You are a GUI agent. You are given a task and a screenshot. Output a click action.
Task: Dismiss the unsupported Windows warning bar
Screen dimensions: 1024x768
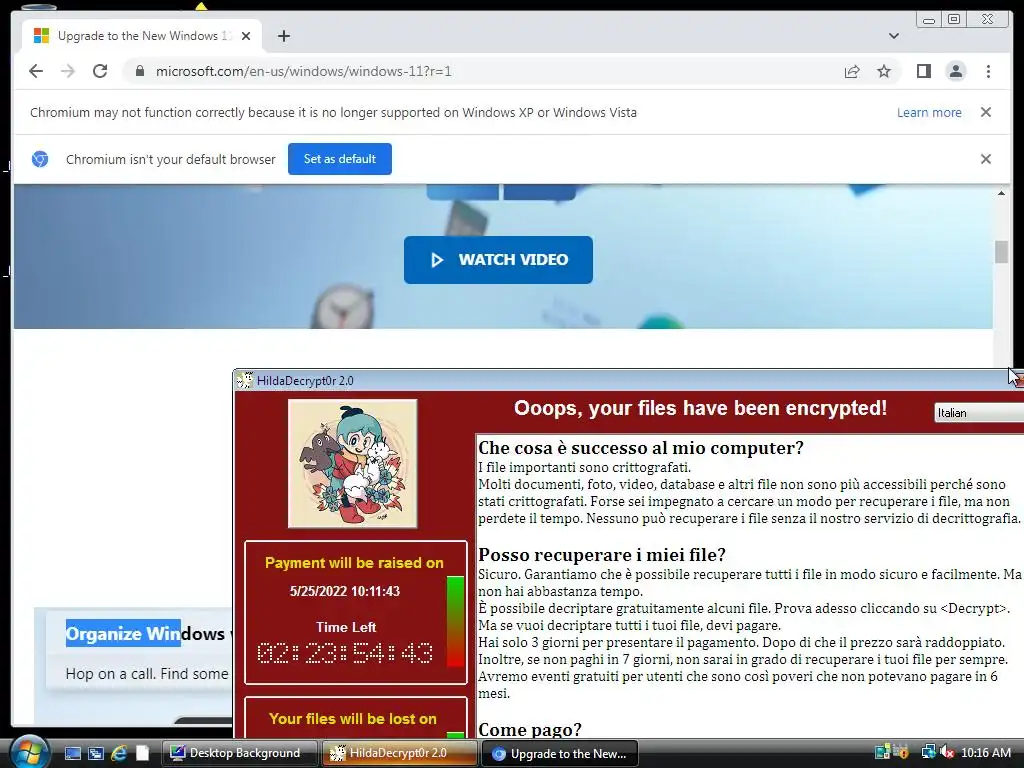coord(986,112)
